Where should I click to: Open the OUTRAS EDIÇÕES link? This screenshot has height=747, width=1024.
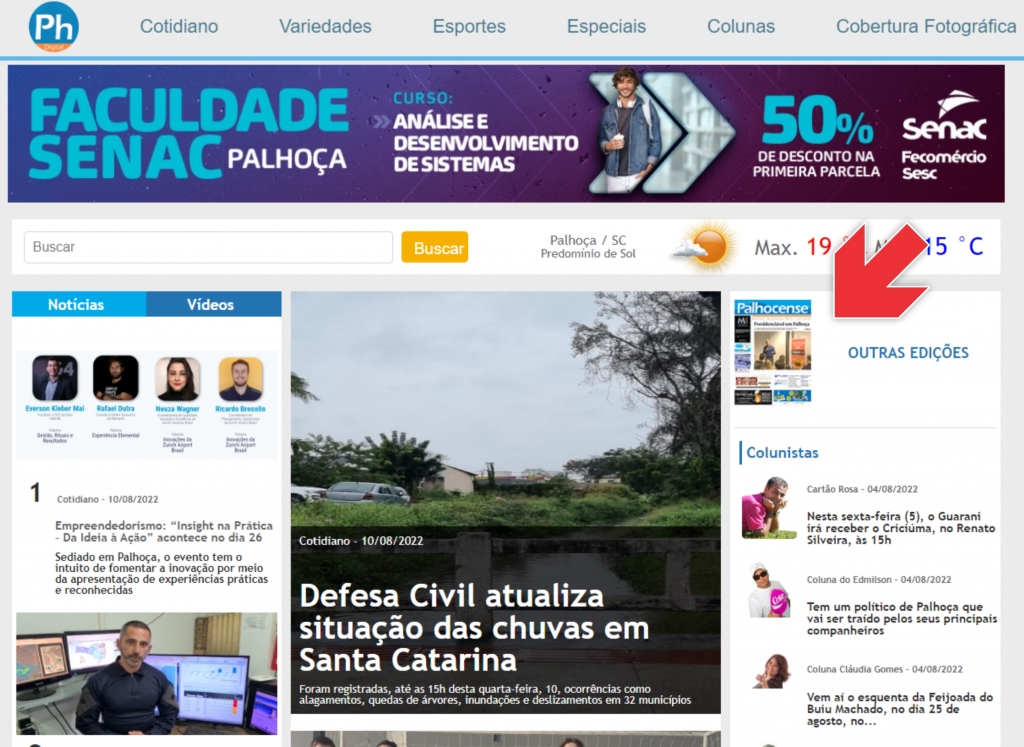pos(908,353)
